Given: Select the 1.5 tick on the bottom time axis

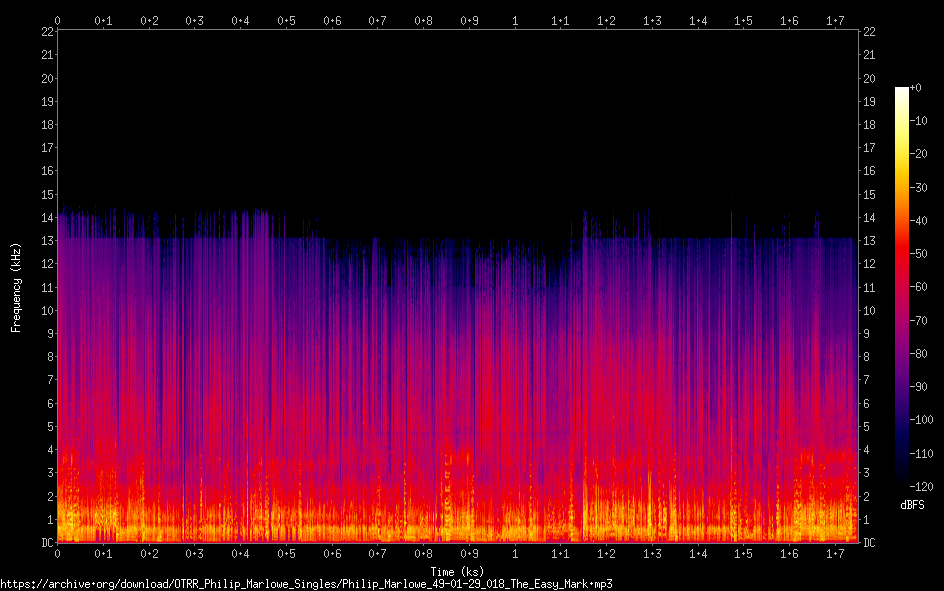Looking at the screenshot, I should [743, 554].
